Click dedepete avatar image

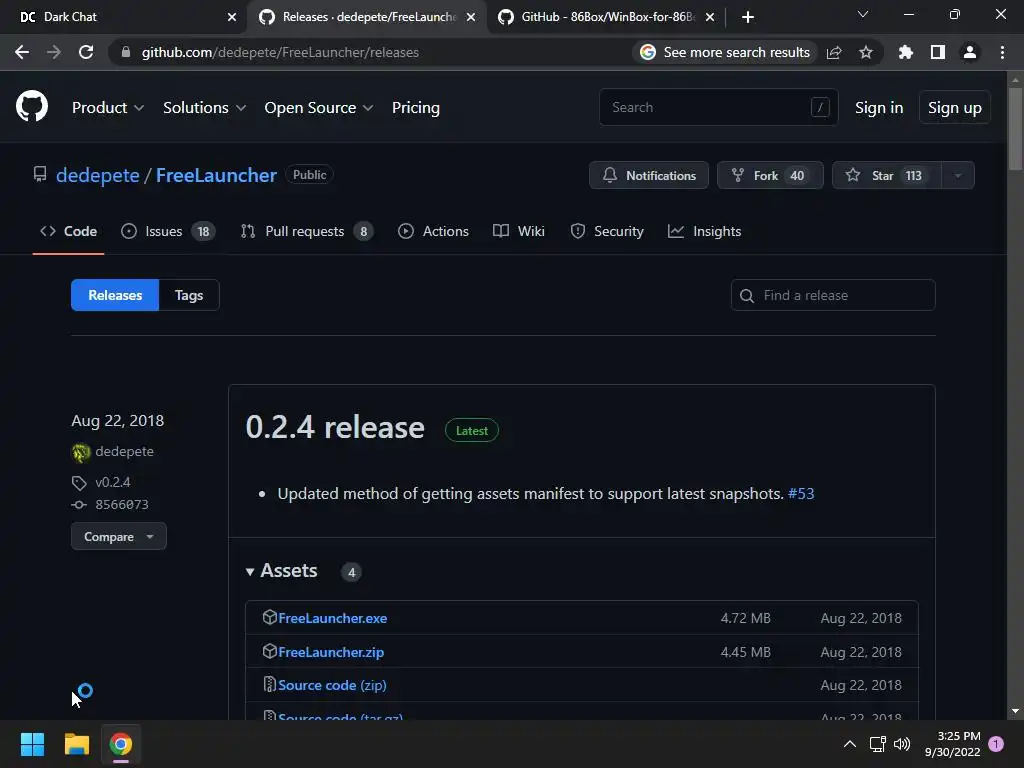(81, 452)
